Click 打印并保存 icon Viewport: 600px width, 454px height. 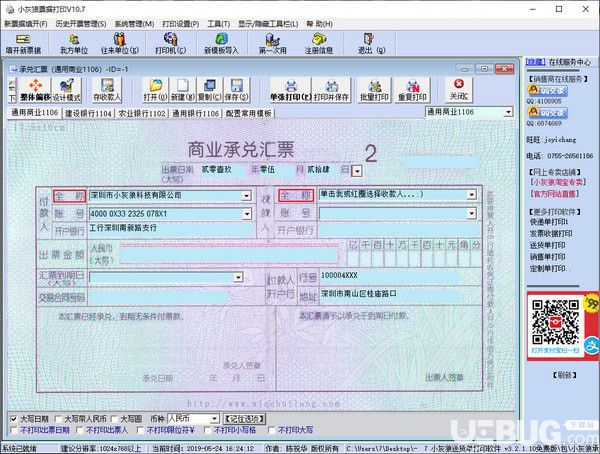pos(331,90)
